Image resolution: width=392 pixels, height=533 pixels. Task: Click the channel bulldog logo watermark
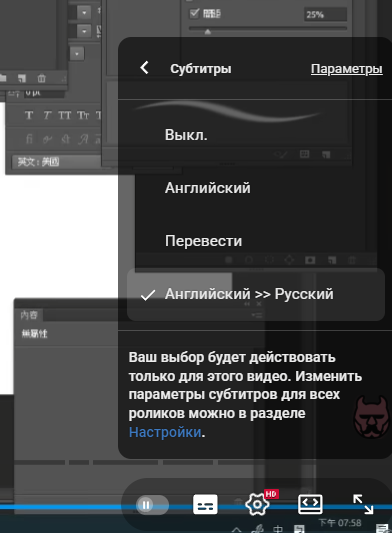tap(372, 417)
